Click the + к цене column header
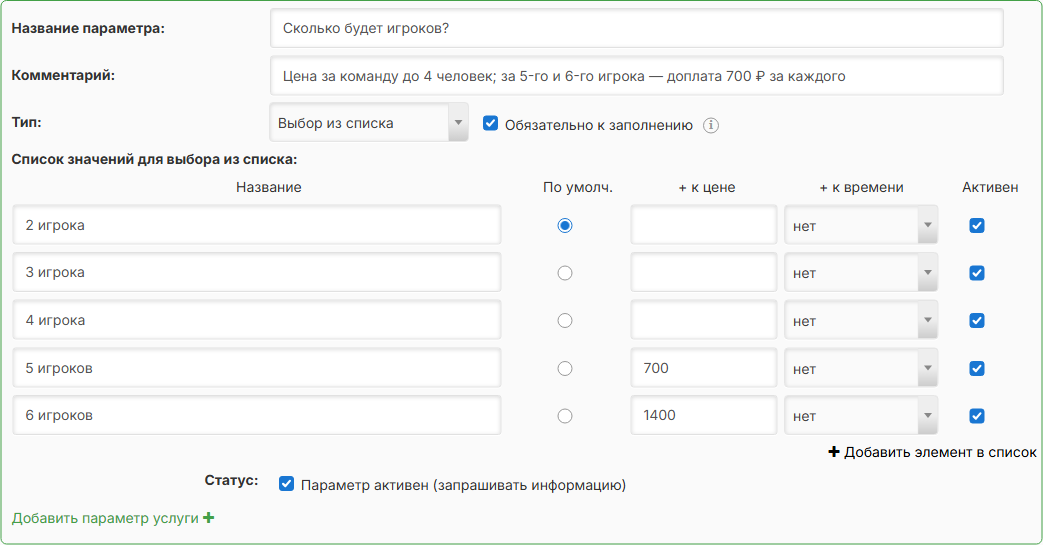1043x545 pixels. (706, 188)
